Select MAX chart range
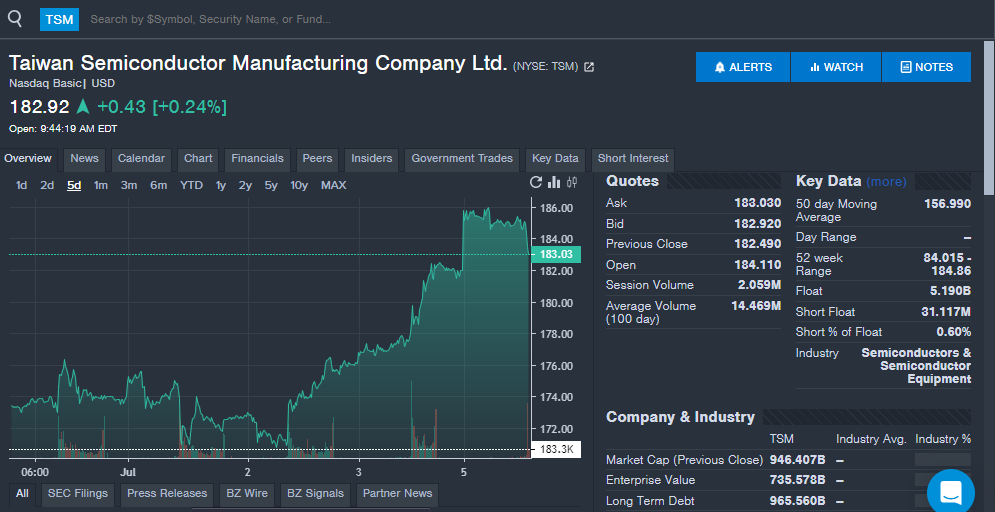This screenshot has height=512, width=995. click(x=333, y=185)
